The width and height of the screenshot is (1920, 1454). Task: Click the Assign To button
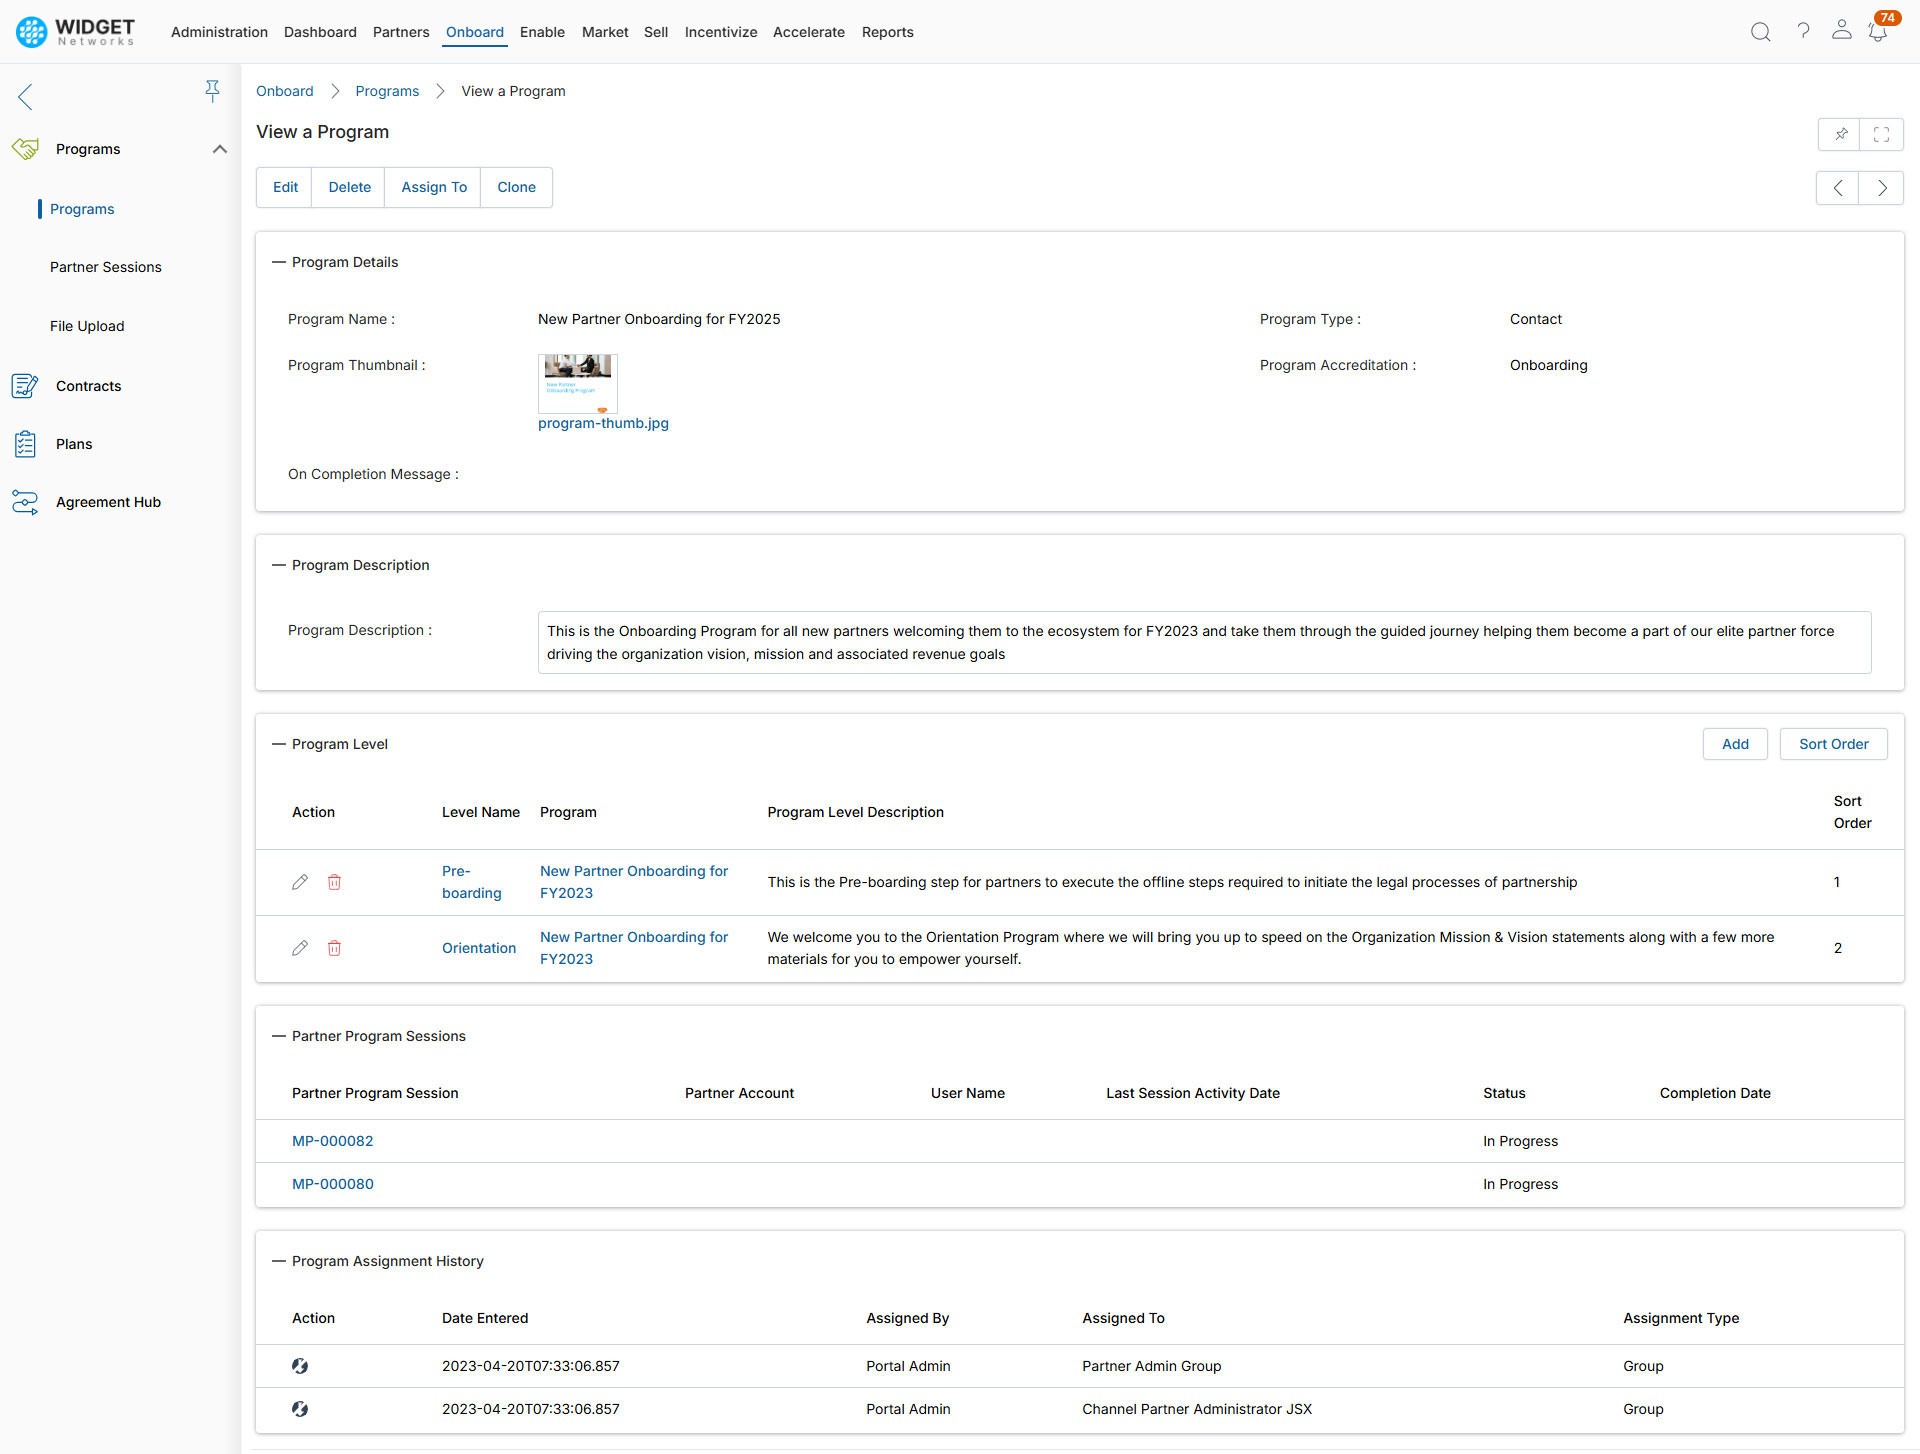click(434, 187)
